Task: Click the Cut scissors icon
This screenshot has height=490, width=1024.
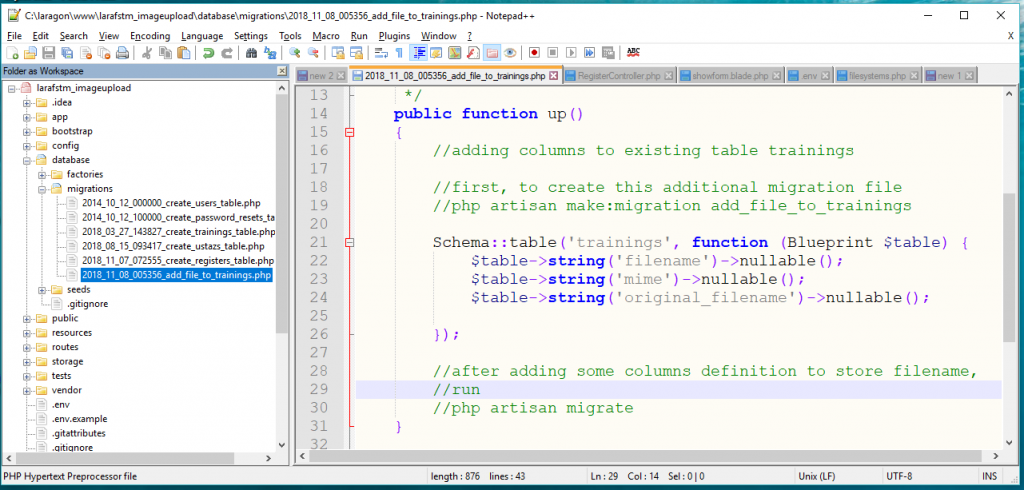Action: point(146,52)
